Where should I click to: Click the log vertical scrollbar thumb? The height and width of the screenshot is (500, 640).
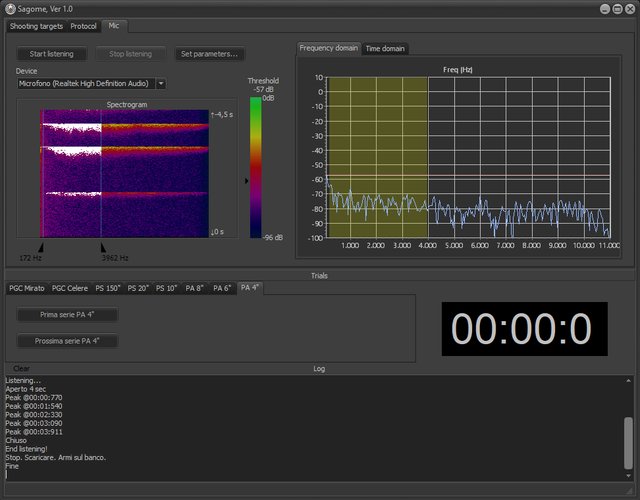point(629,443)
